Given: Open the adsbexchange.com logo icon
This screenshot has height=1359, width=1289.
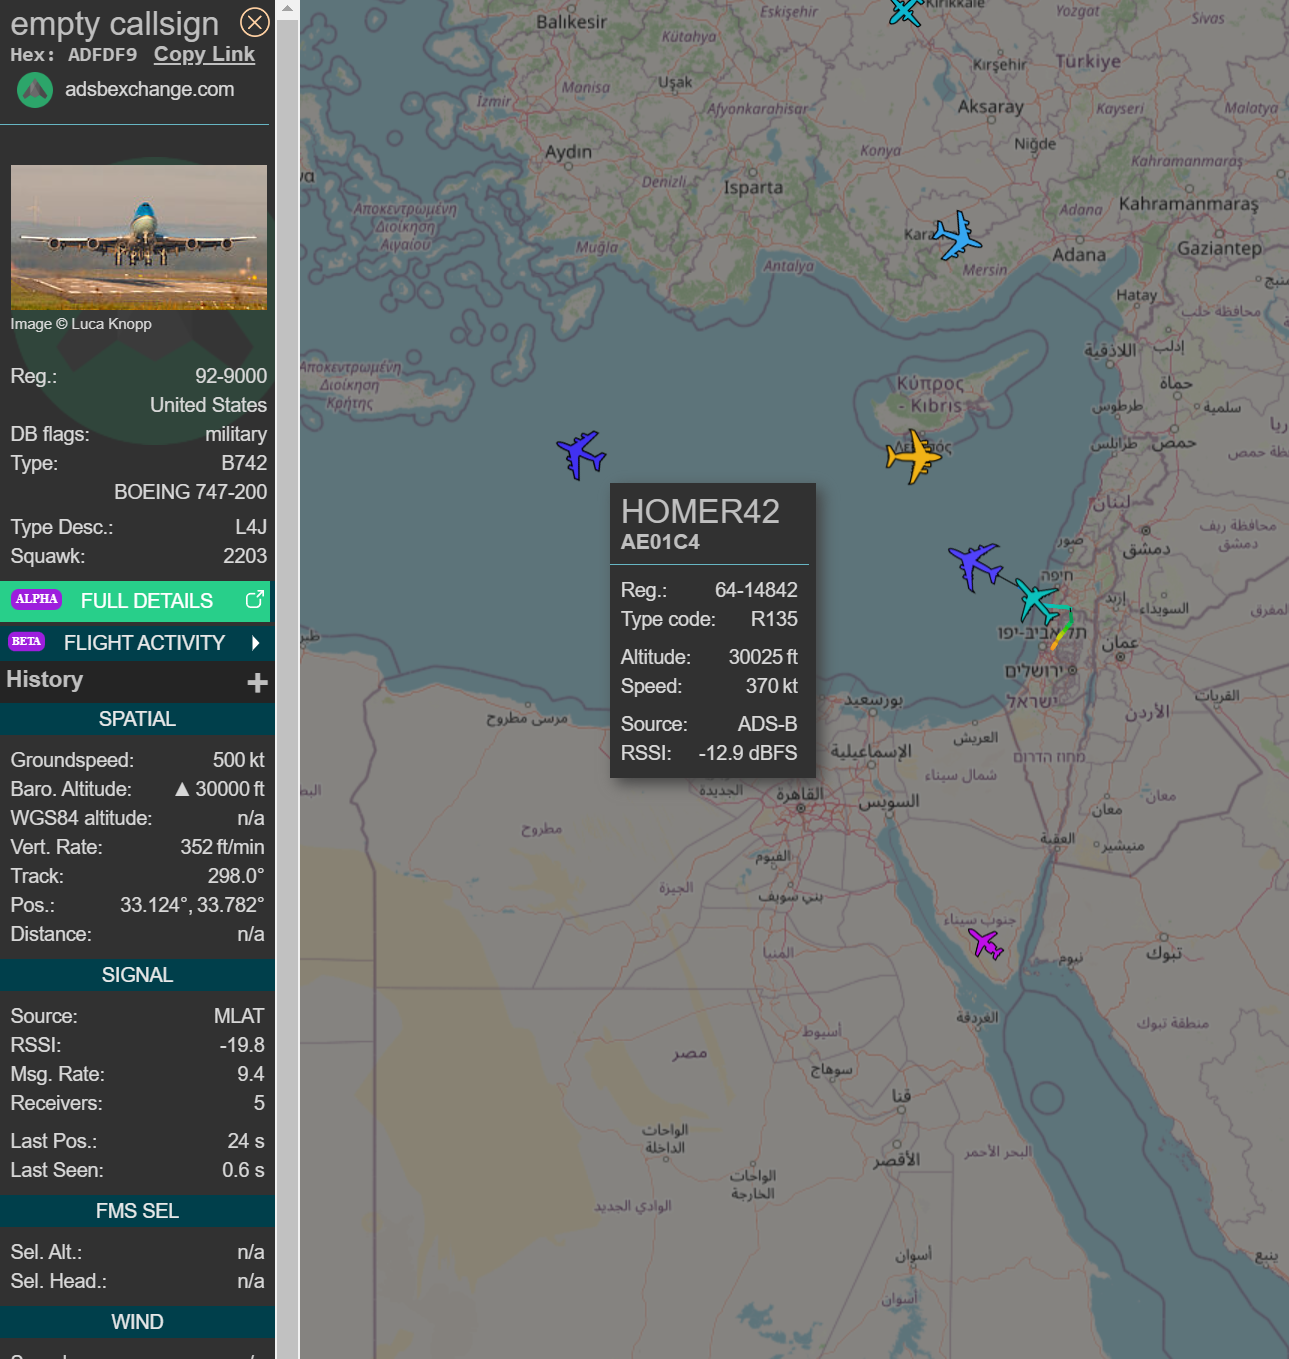Looking at the screenshot, I should [x=35, y=90].
